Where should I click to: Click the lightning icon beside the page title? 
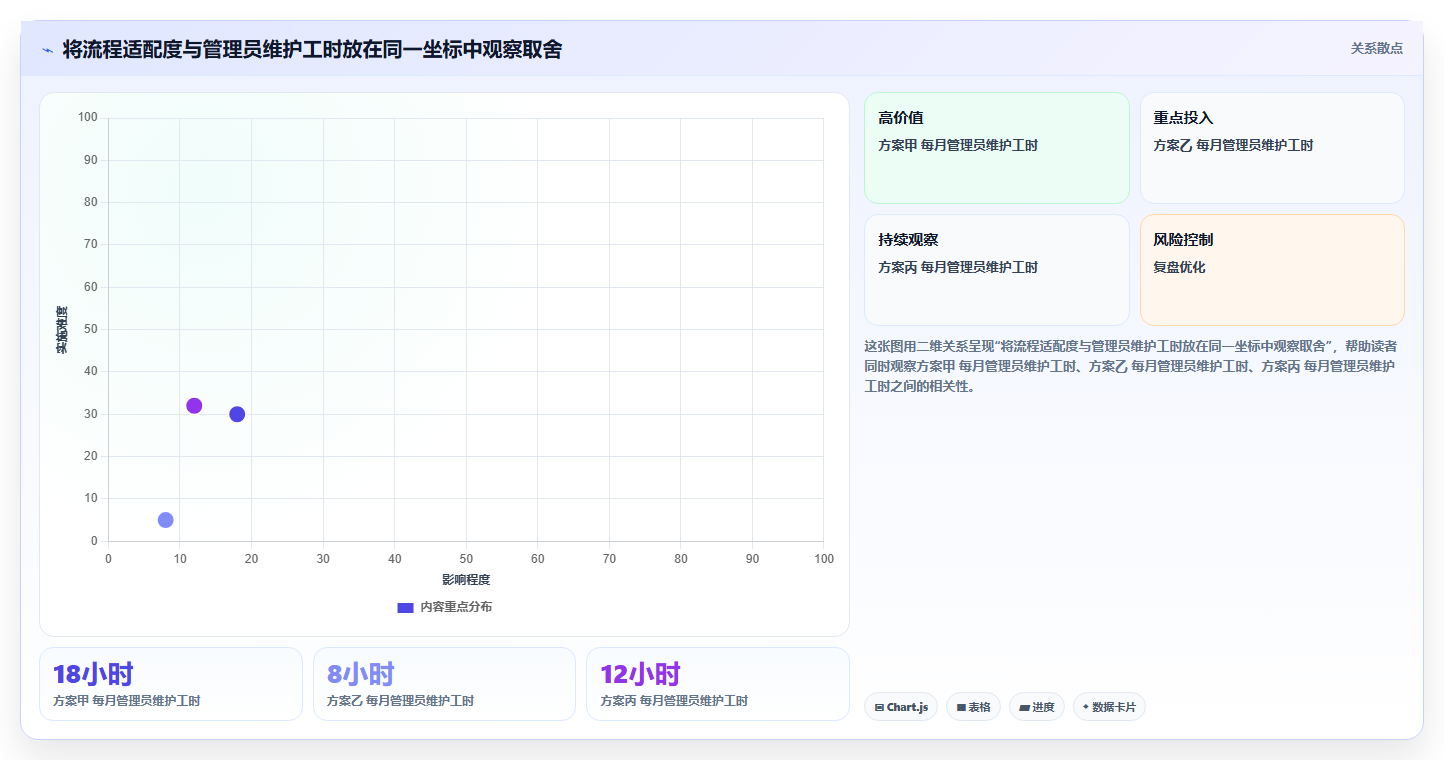coord(47,50)
